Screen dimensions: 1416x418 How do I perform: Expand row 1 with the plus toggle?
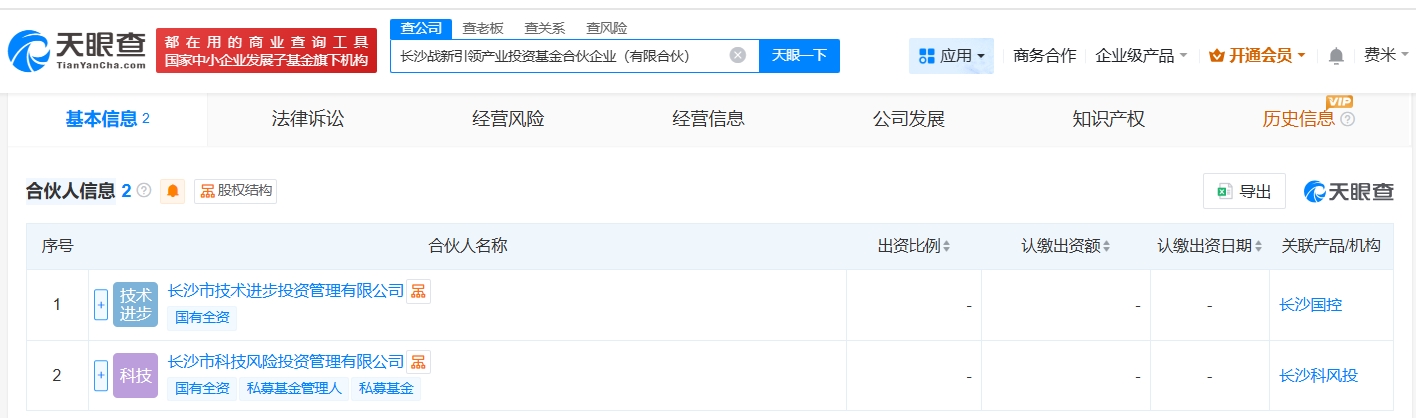click(101, 304)
